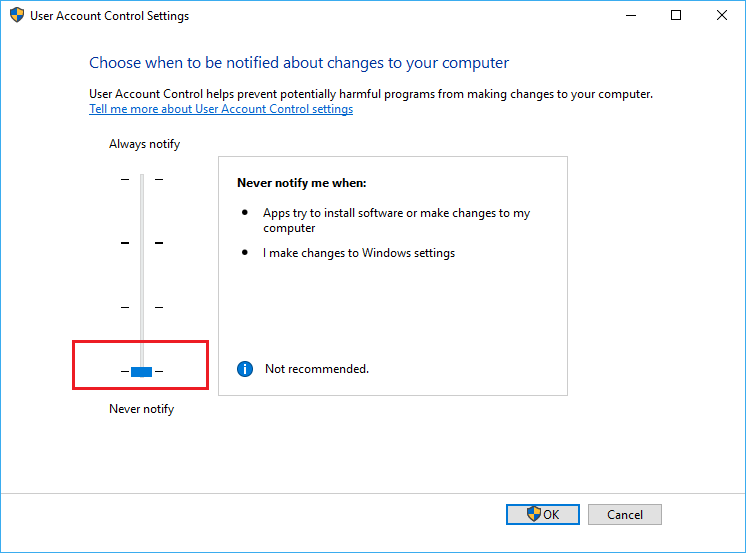Minimize the User Account Control Settings window
Image resolution: width=746 pixels, height=553 pixels.
tap(631, 16)
